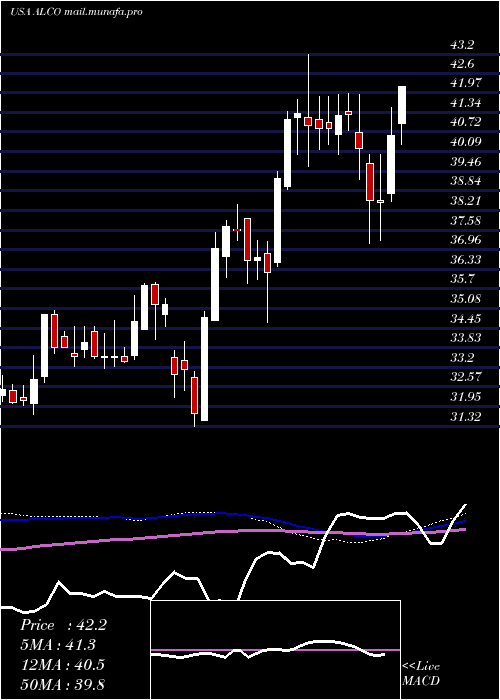500x700 pixels.
Task: Click inside the Live MACD inset chart
Action: 275,650
